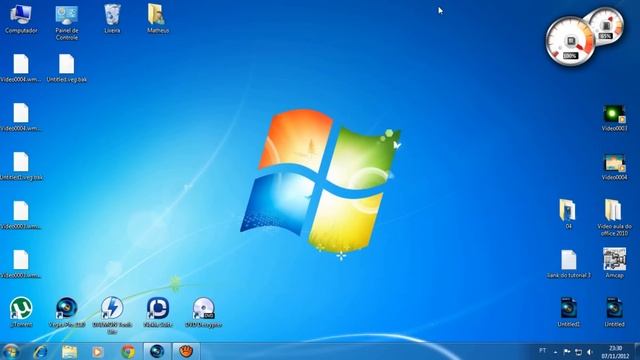640x360 pixels.
Task: Click the small memory meter gadget dial
Action: tap(607, 25)
